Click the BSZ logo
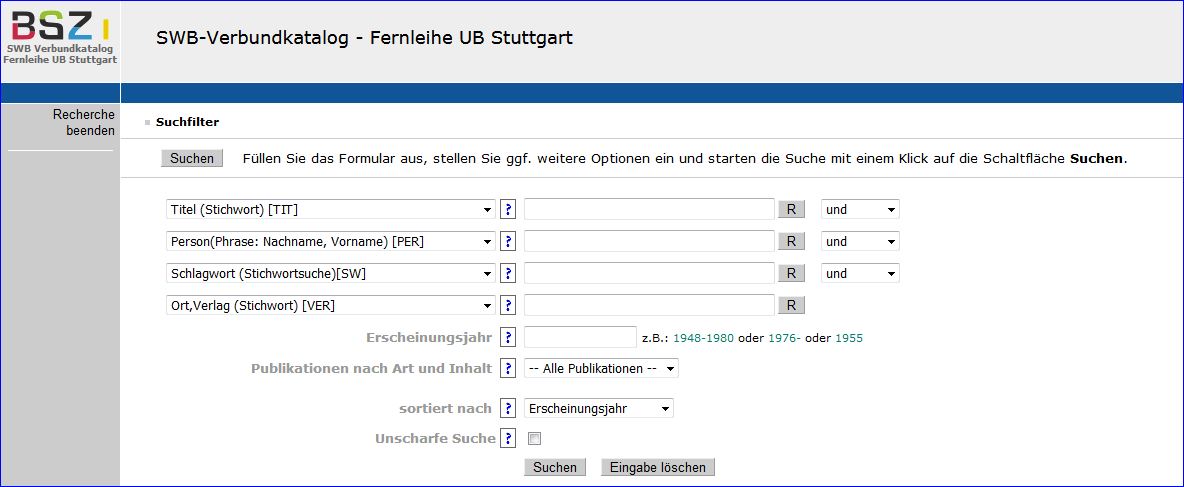This screenshot has width=1184, height=487. click(x=60, y=37)
